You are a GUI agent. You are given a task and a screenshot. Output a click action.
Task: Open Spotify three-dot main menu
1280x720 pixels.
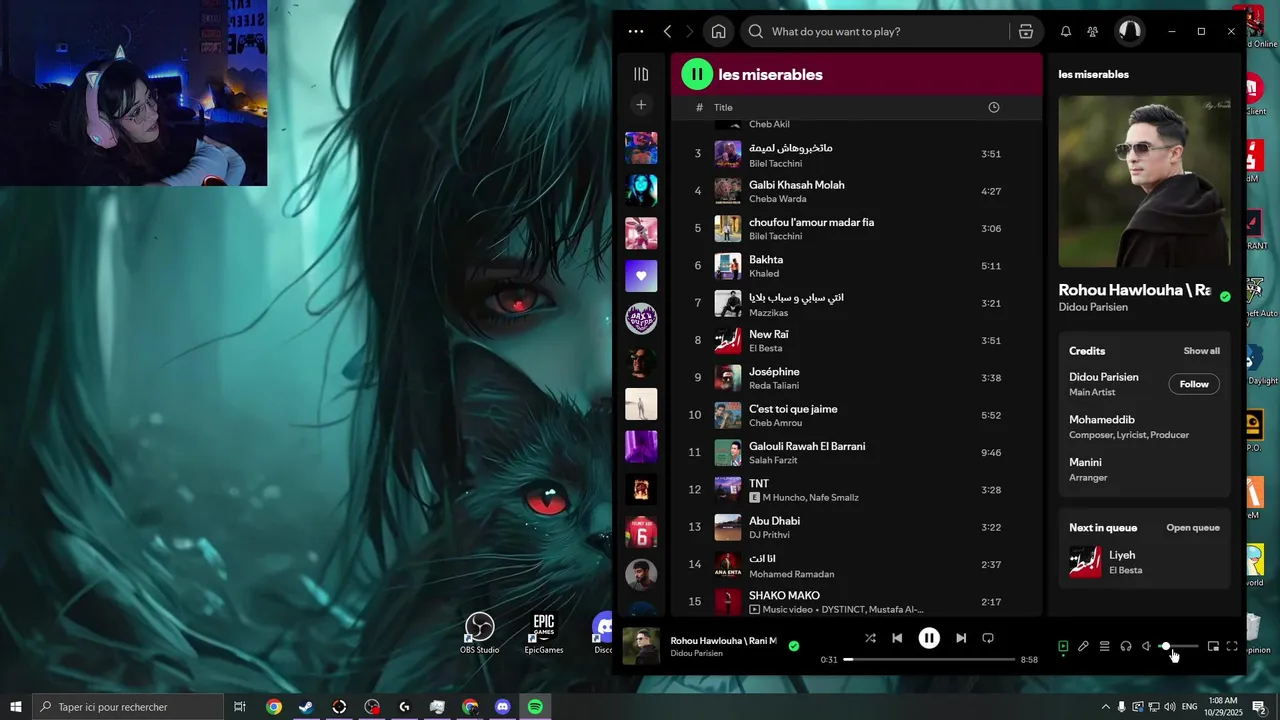pyautogui.click(x=636, y=32)
